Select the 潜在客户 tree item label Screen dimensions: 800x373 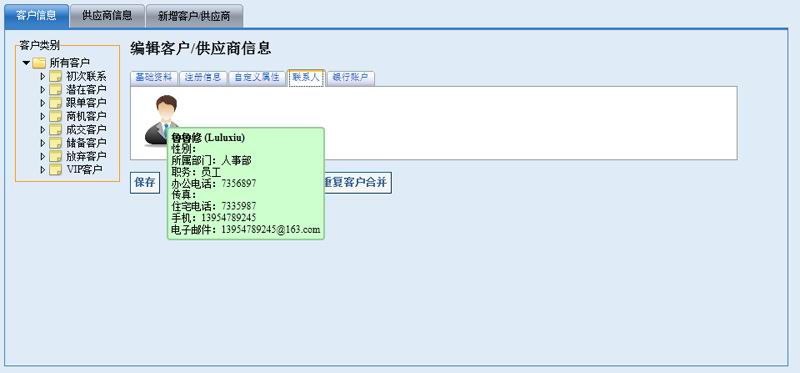point(86,90)
